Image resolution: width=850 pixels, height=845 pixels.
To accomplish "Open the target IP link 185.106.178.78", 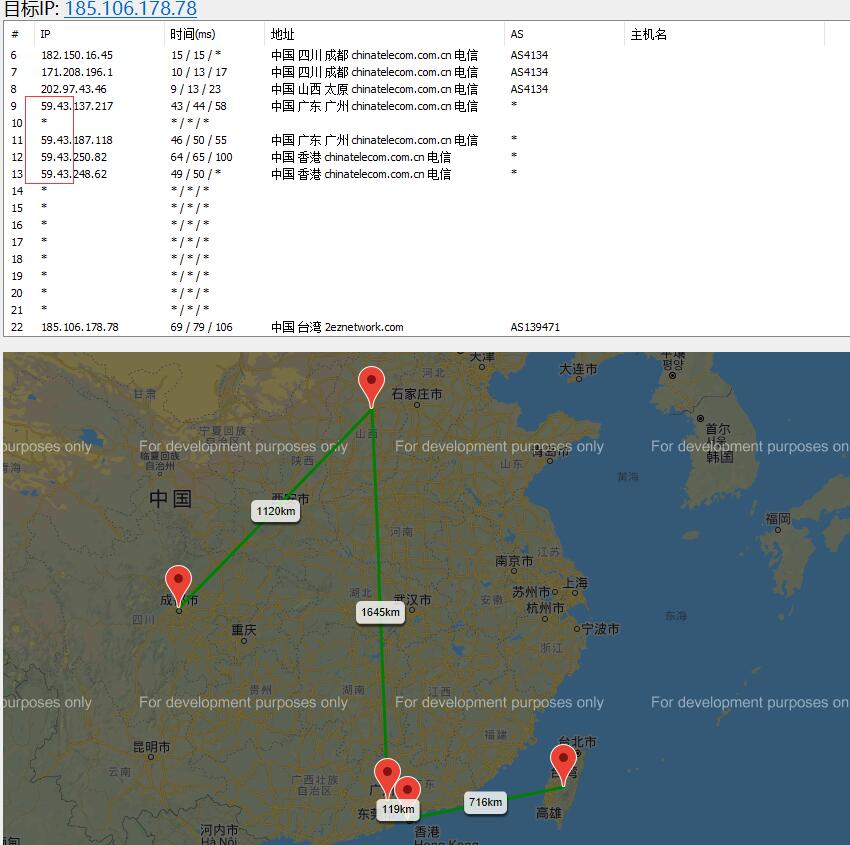I will [x=131, y=9].
